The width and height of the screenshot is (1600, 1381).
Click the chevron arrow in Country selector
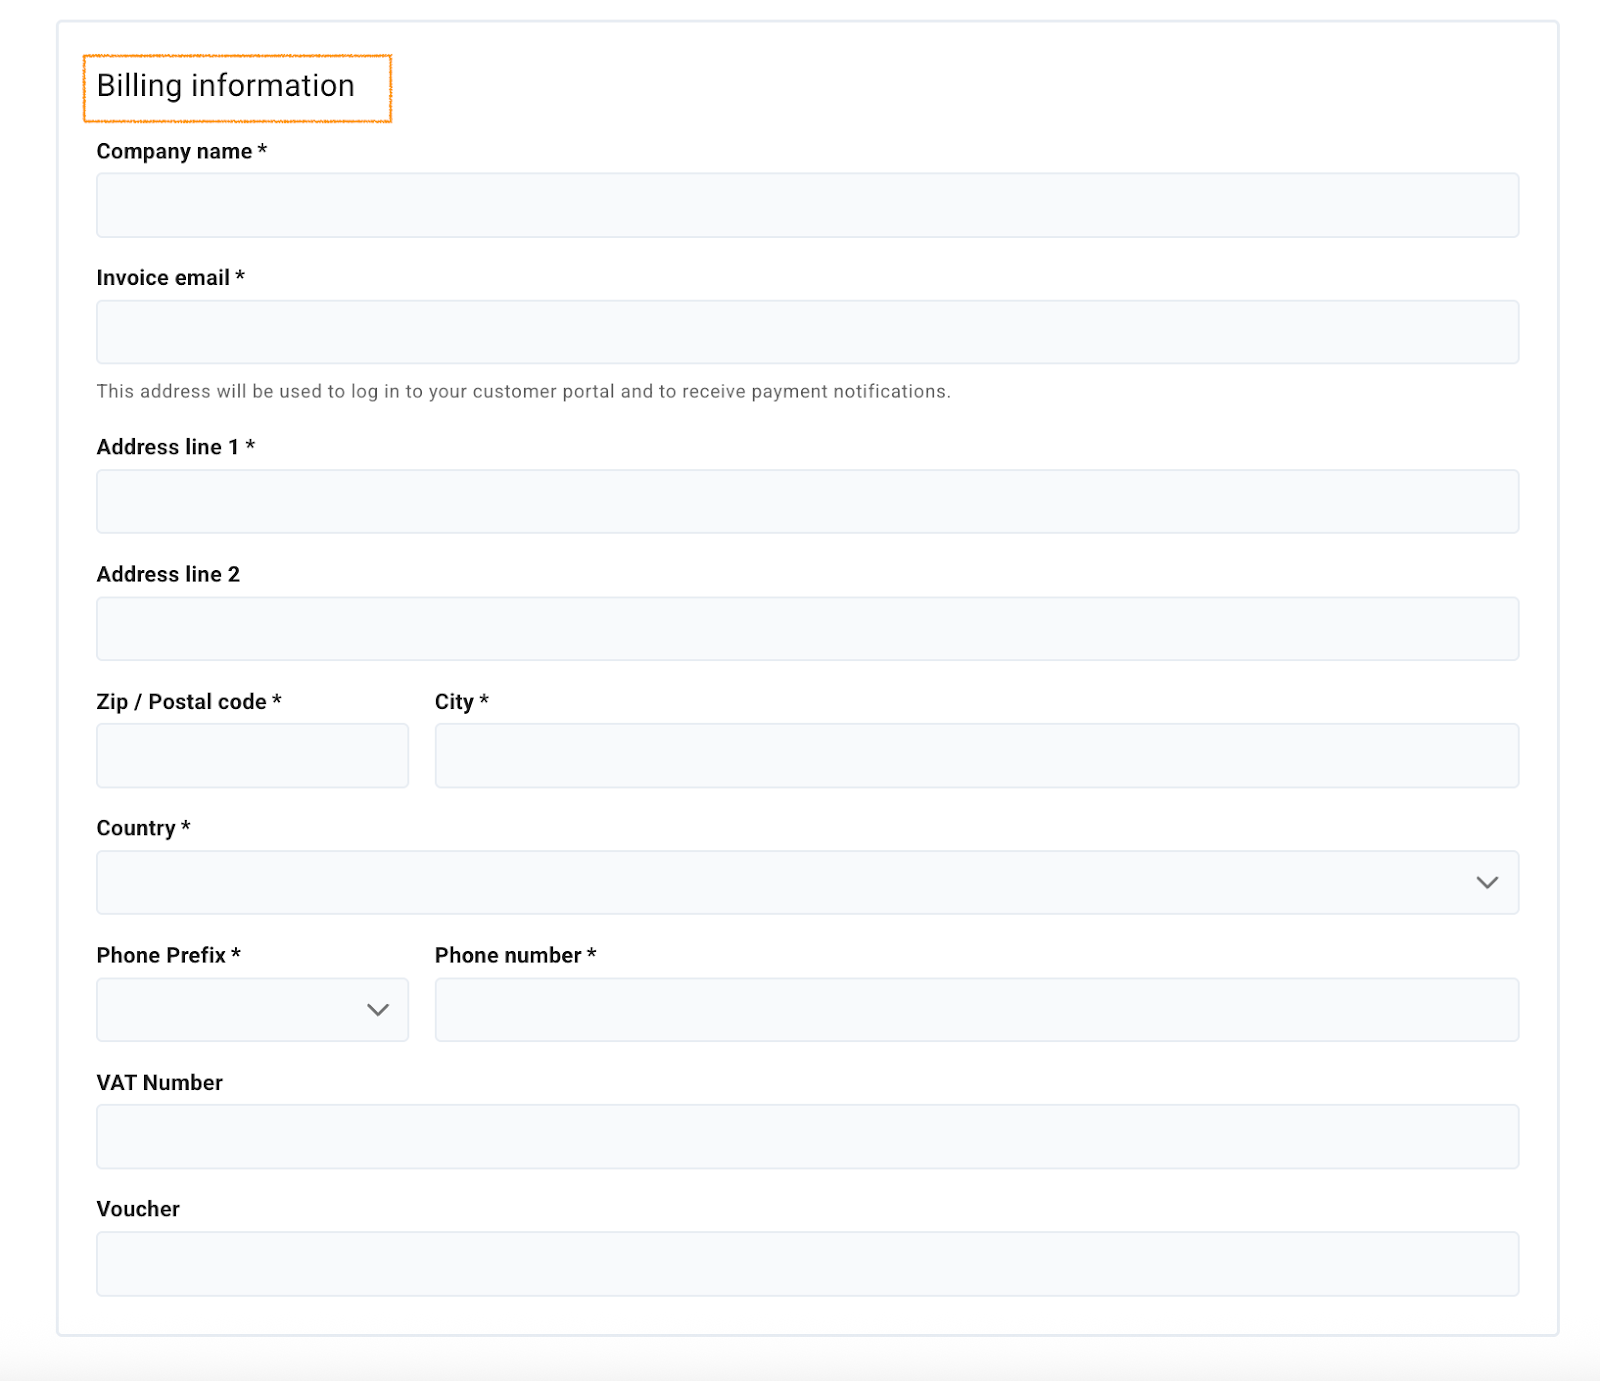pos(1487,882)
